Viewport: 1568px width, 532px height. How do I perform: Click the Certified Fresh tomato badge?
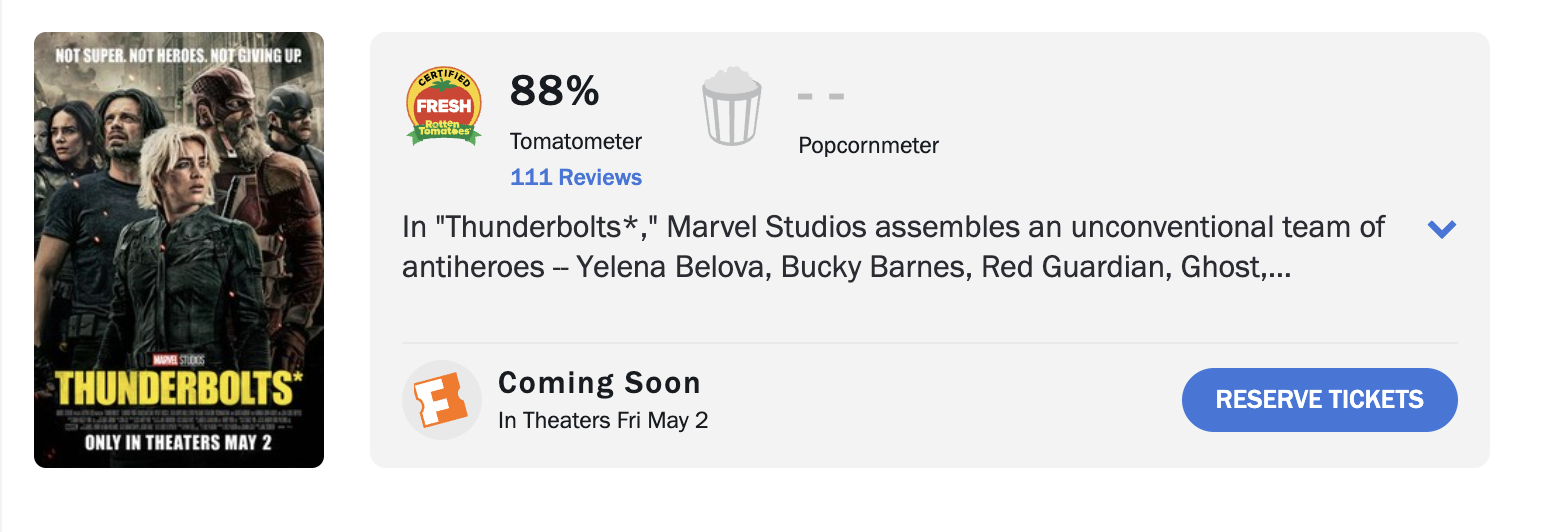pyautogui.click(x=443, y=106)
